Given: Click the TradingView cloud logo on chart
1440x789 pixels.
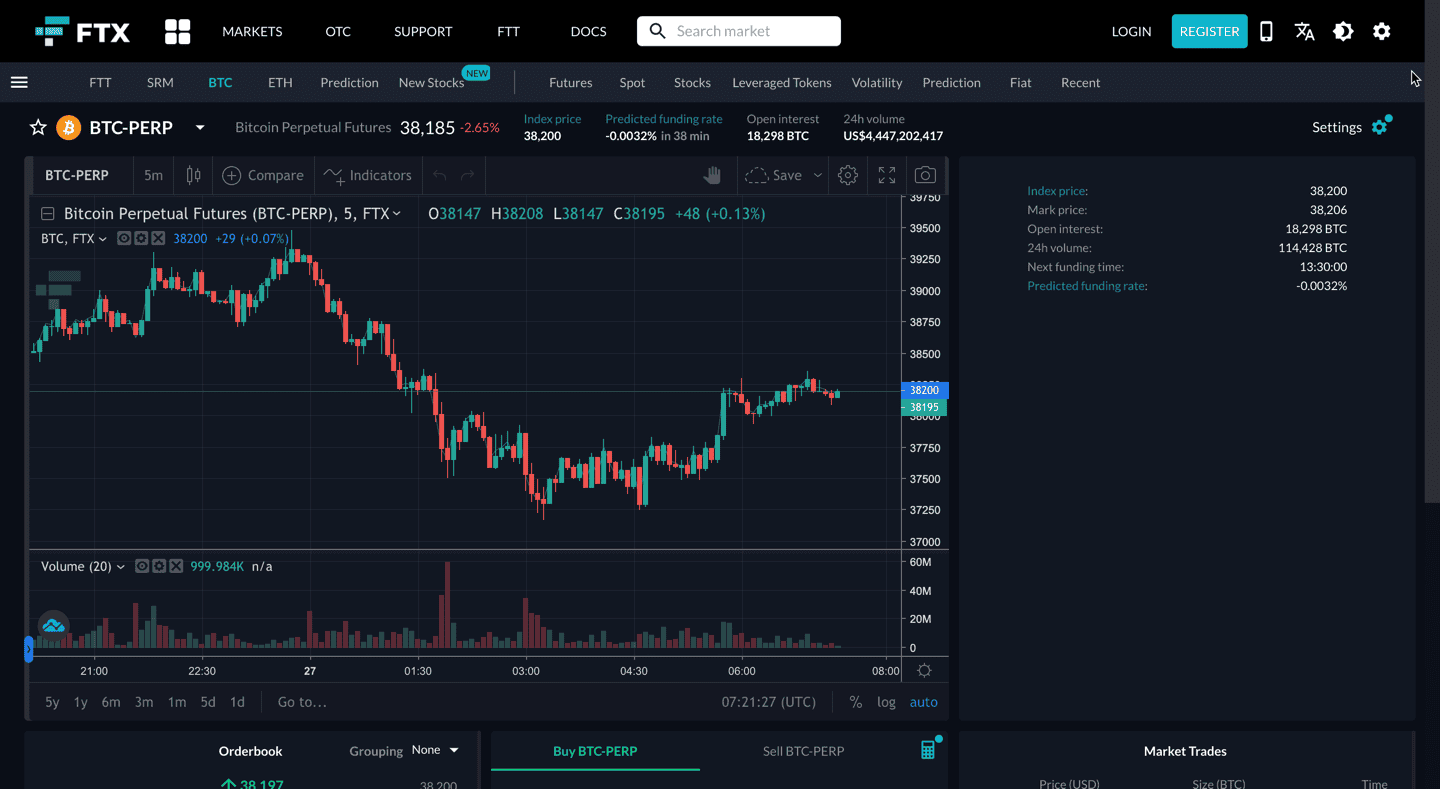Looking at the screenshot, I should click(53, 626).
